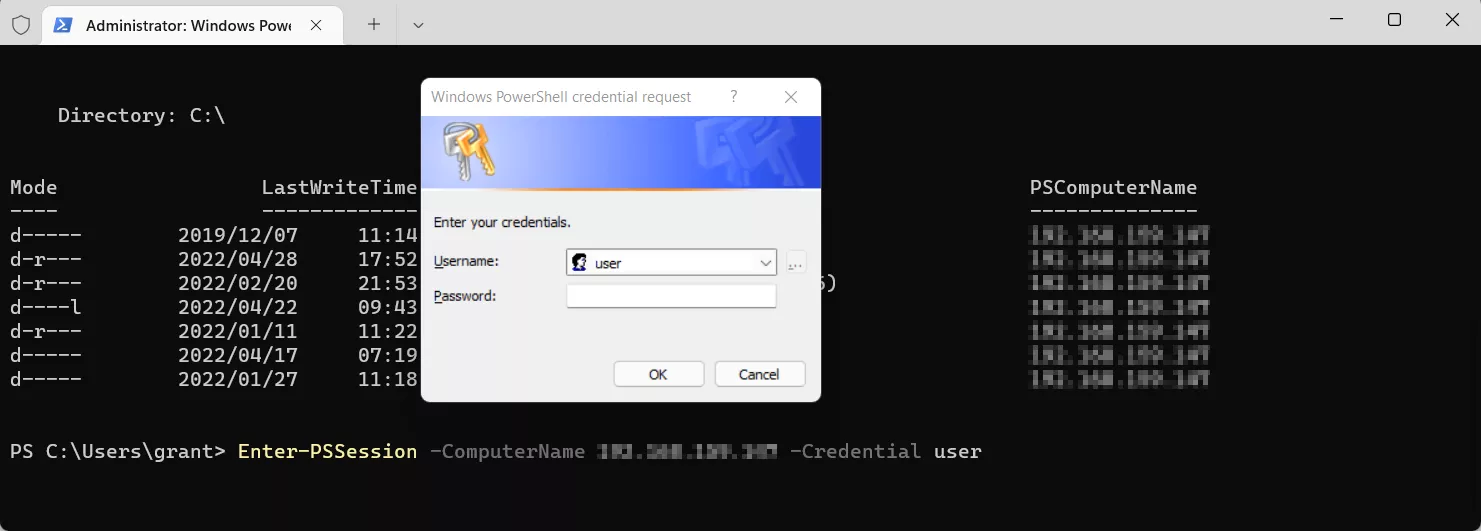Click the user avatar icon in Username field
This screenshot has height=531, width=1481.
click(579, 263)
